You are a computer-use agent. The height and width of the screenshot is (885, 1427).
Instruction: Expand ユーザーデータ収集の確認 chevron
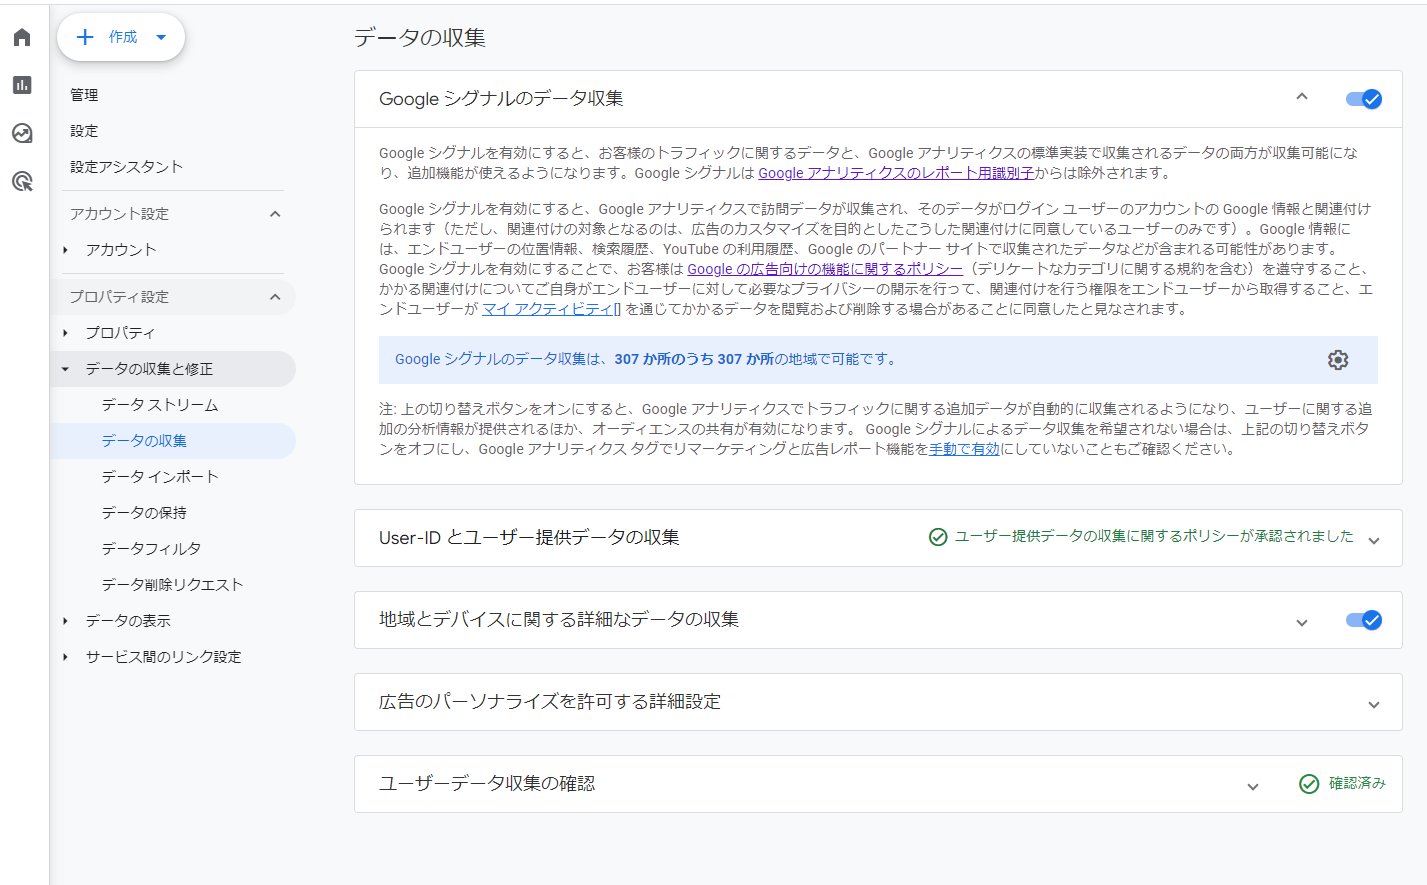pyautogui.click(x=1253, y=786)
